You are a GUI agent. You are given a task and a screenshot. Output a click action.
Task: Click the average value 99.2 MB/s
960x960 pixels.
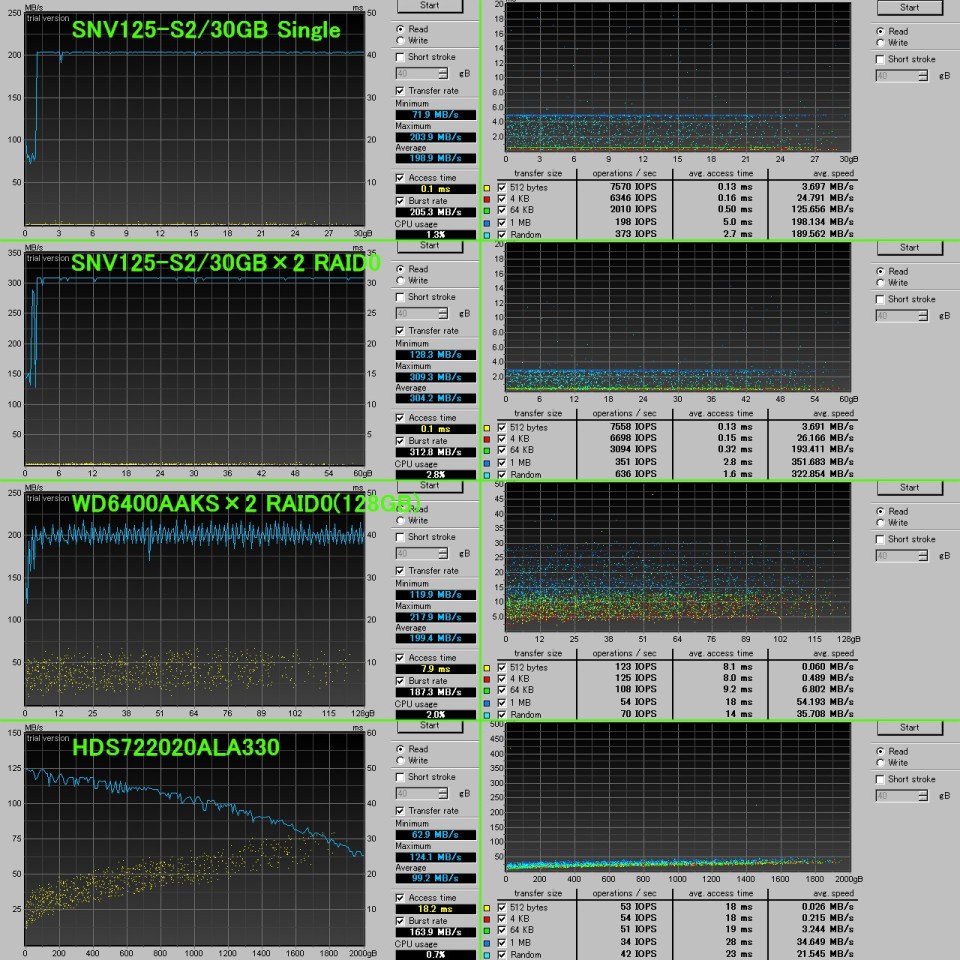[435, 878]
